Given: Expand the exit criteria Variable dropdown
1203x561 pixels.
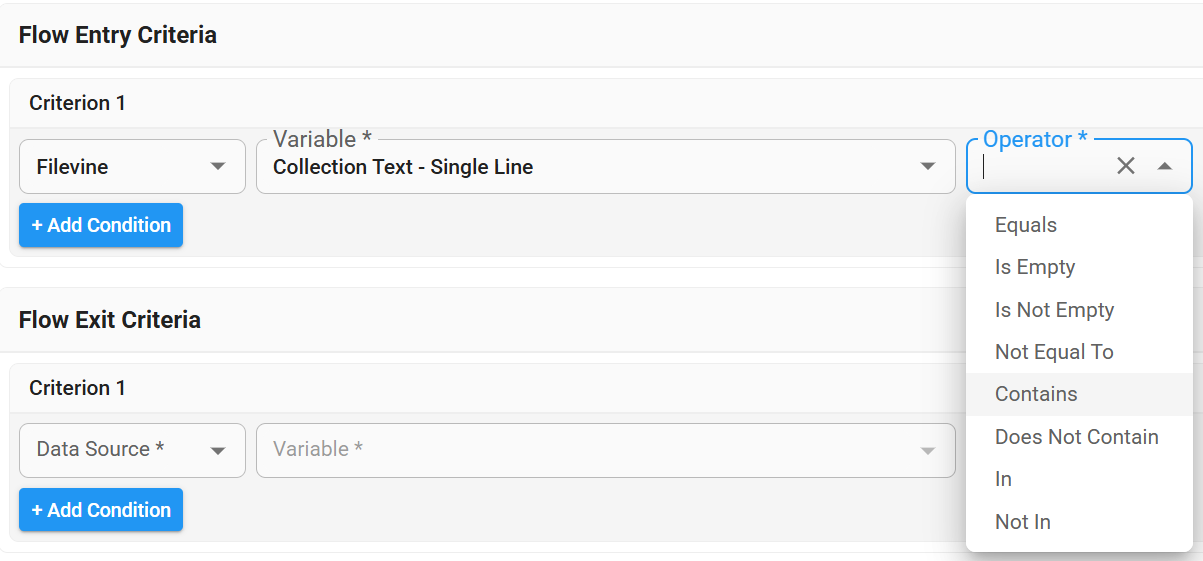Looking at the screenshot, I should pyautogui.click(x=605, y=450).
